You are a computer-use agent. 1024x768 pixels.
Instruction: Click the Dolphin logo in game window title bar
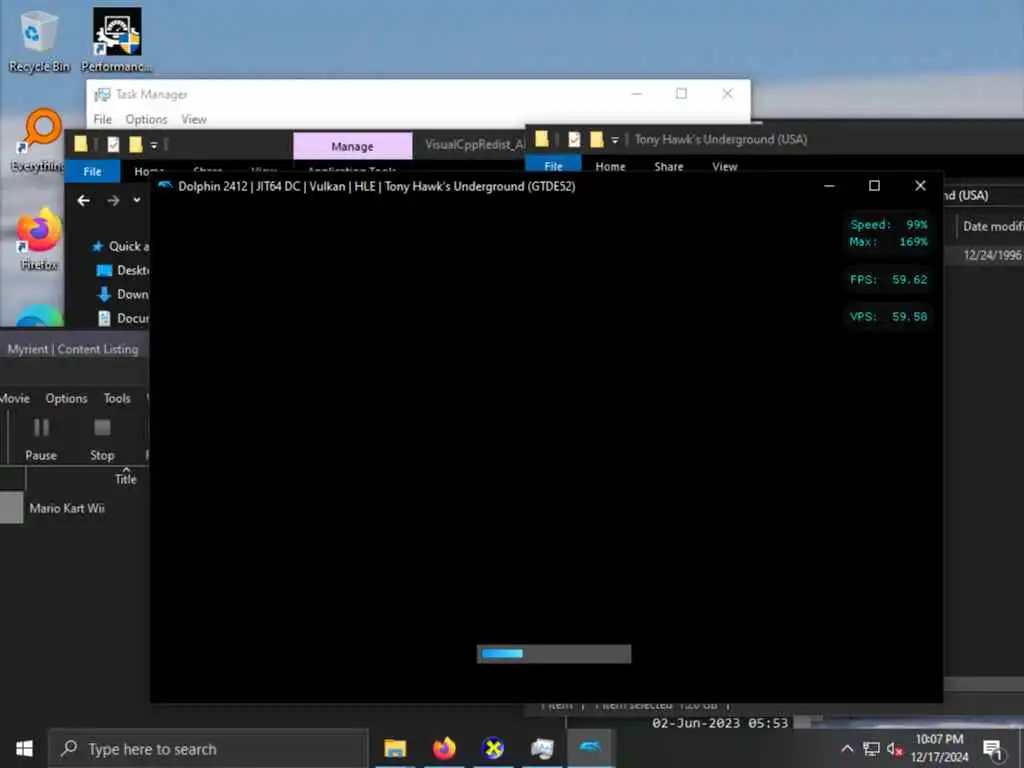165,186
